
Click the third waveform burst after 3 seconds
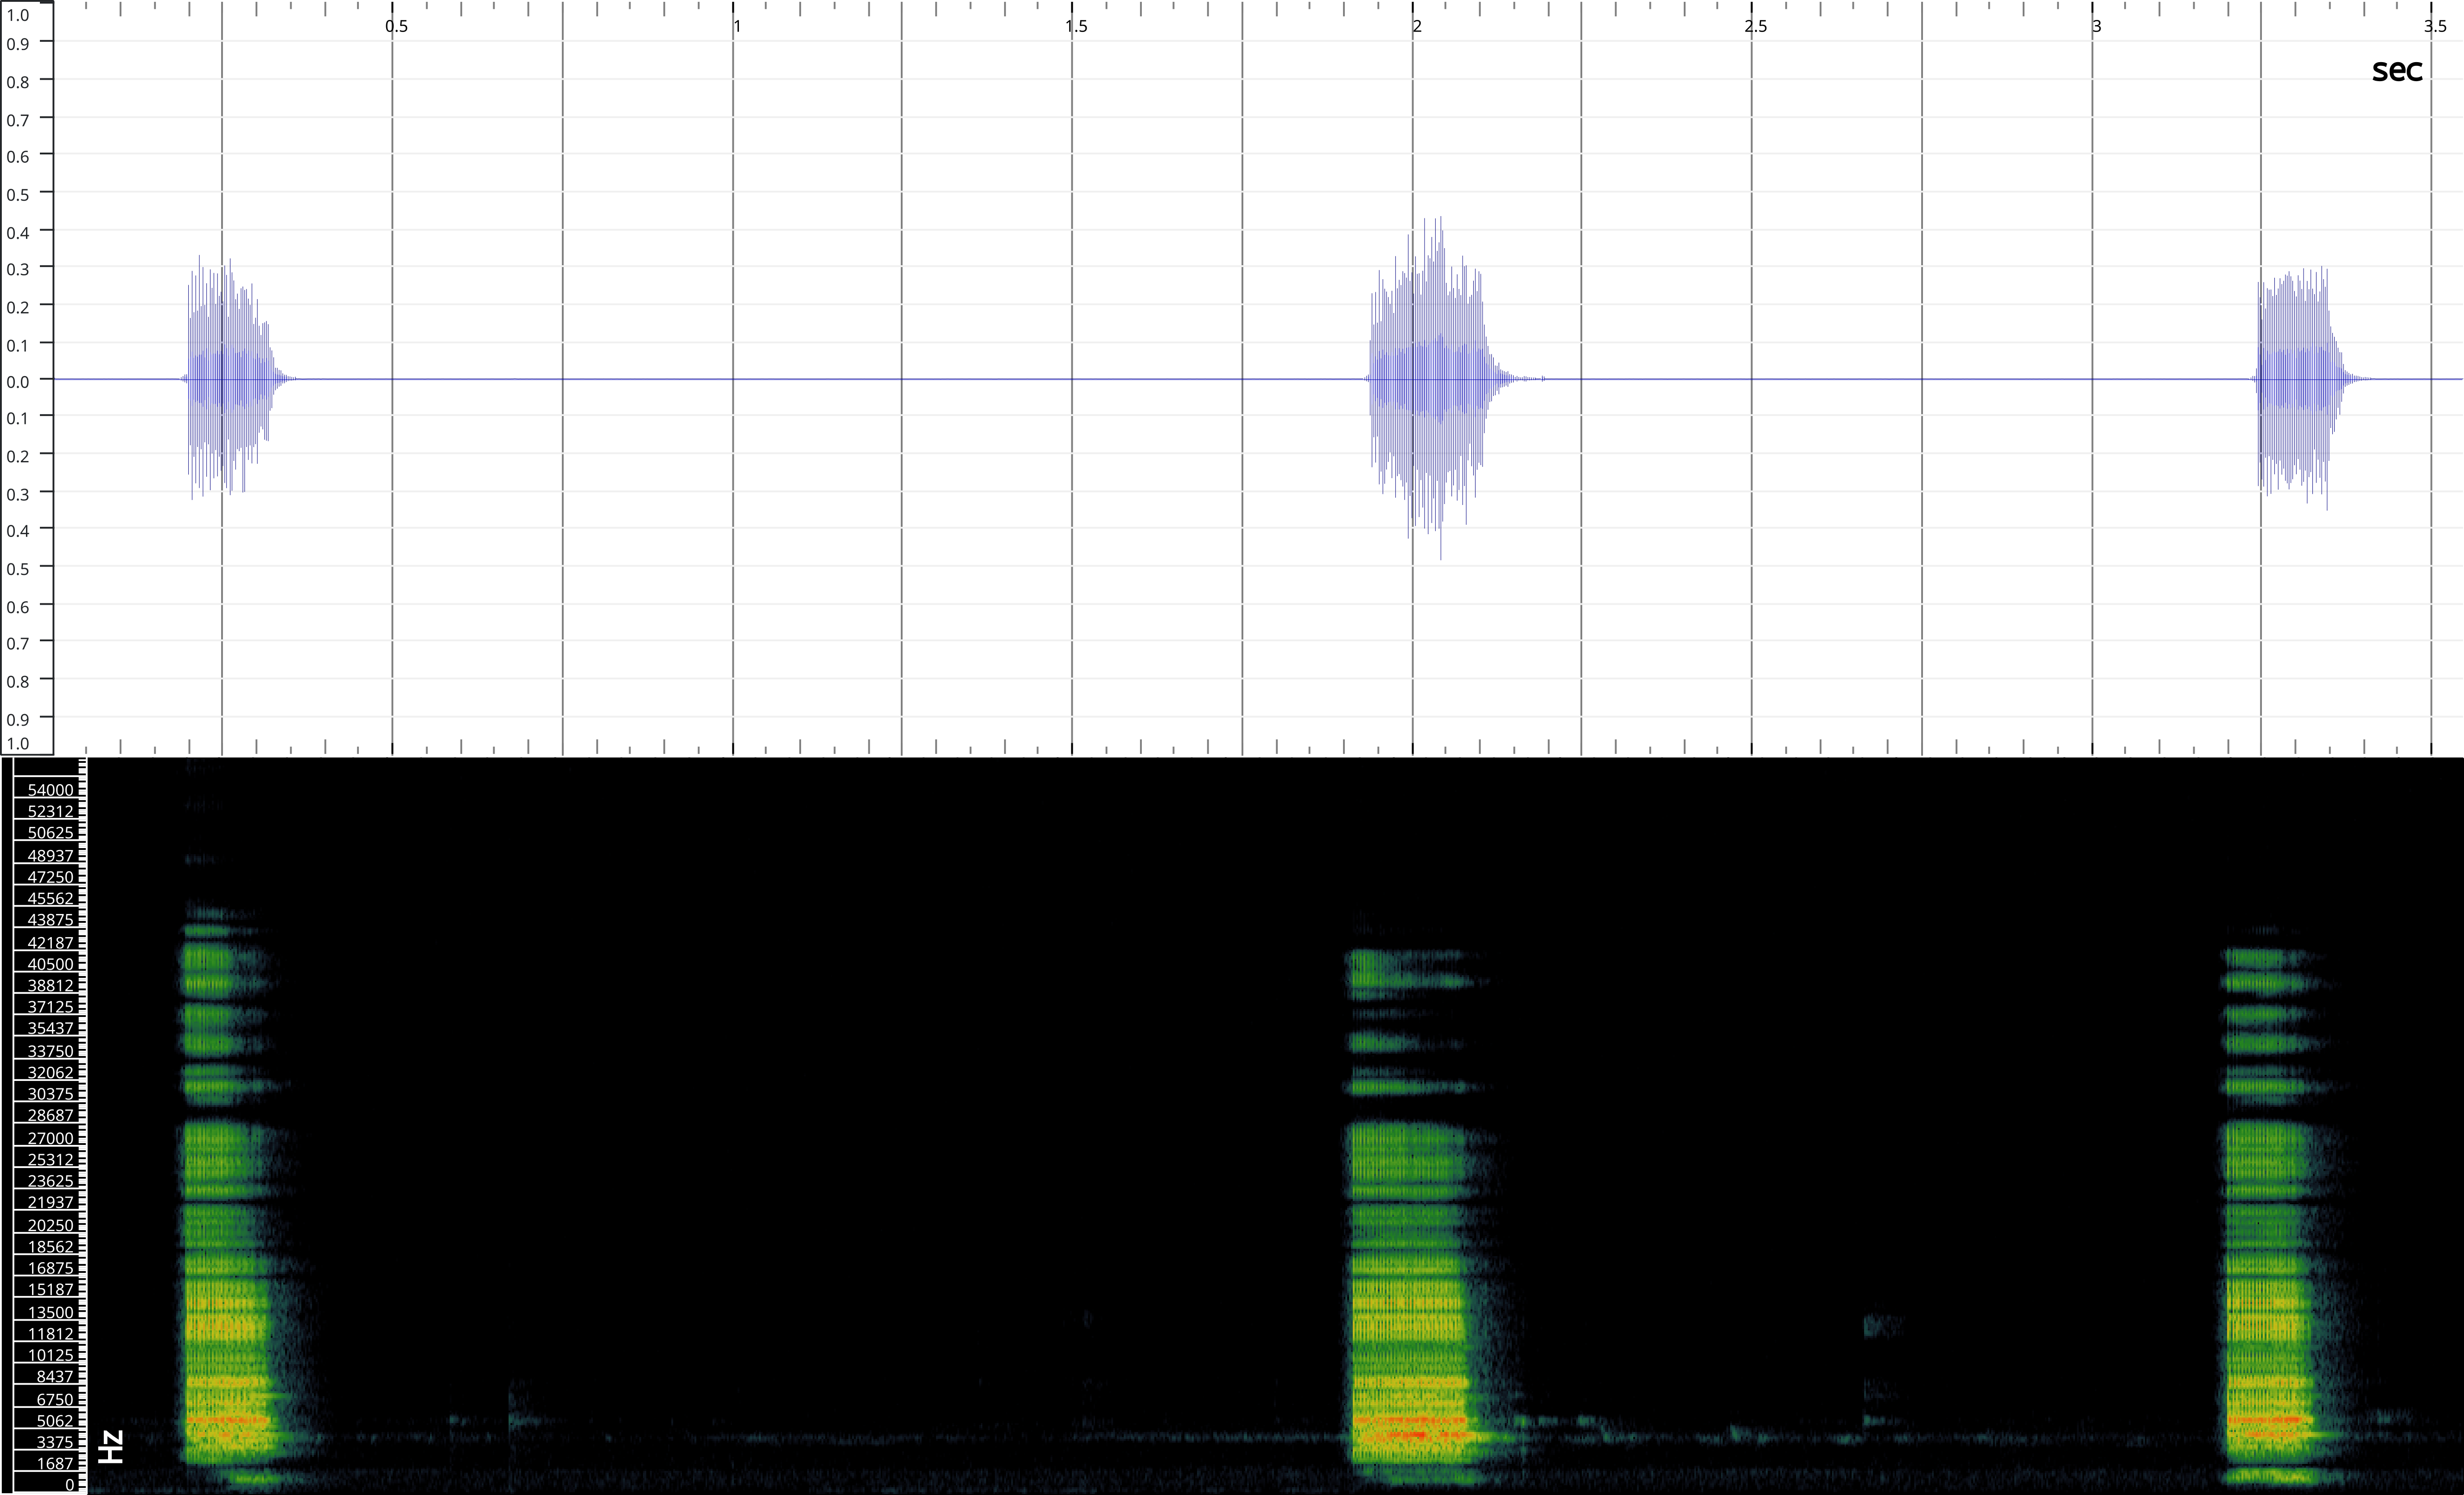[2298, 380]
